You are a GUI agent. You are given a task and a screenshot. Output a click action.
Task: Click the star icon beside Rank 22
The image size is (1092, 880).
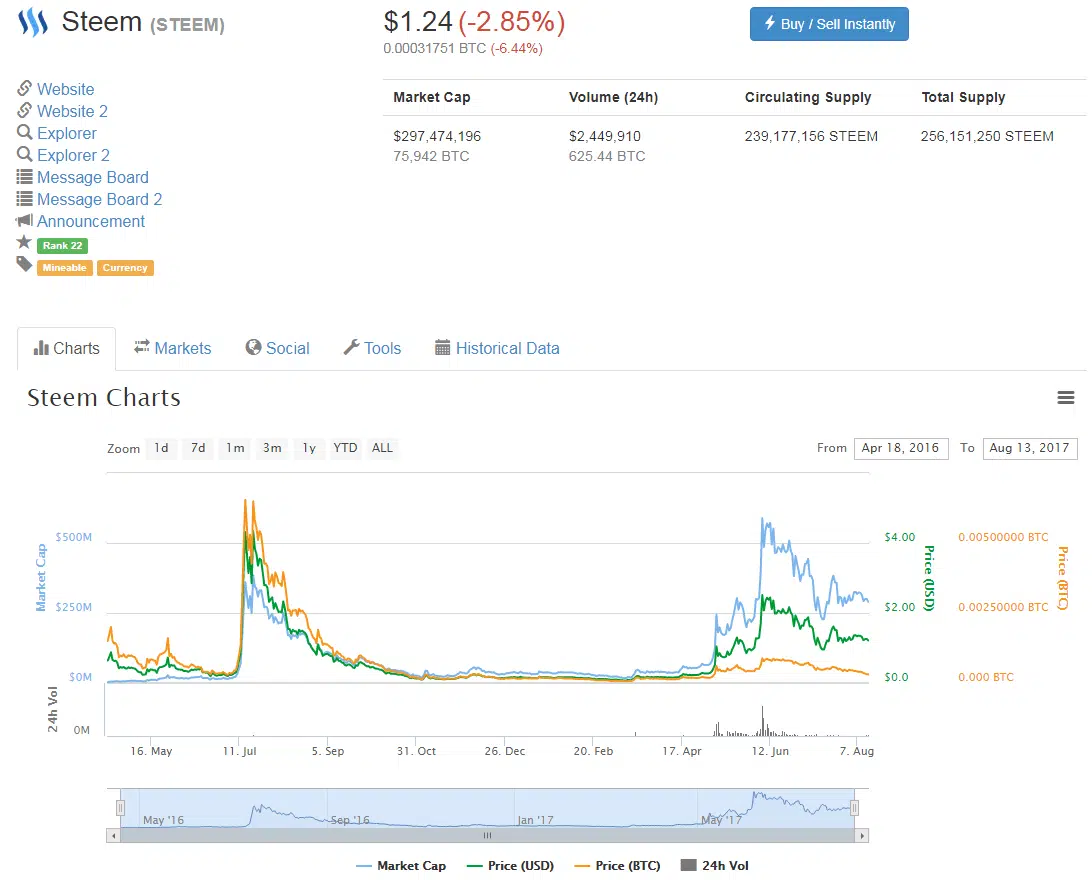tap(24, 242)
